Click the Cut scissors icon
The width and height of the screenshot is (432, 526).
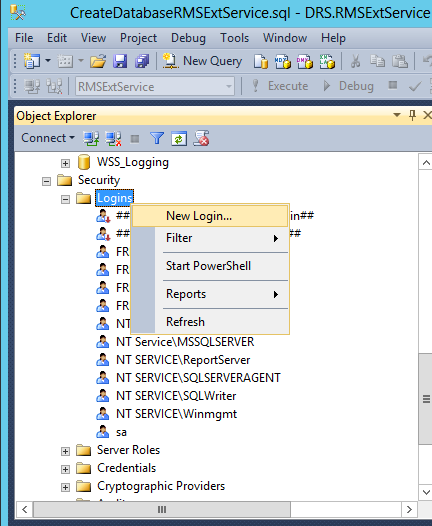[355, 61]
